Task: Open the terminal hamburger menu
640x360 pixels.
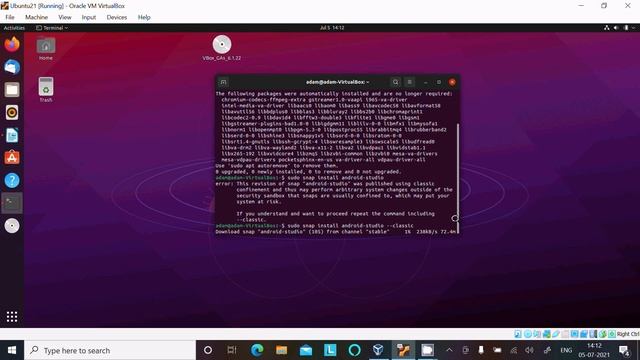Action: click(409, 82)
